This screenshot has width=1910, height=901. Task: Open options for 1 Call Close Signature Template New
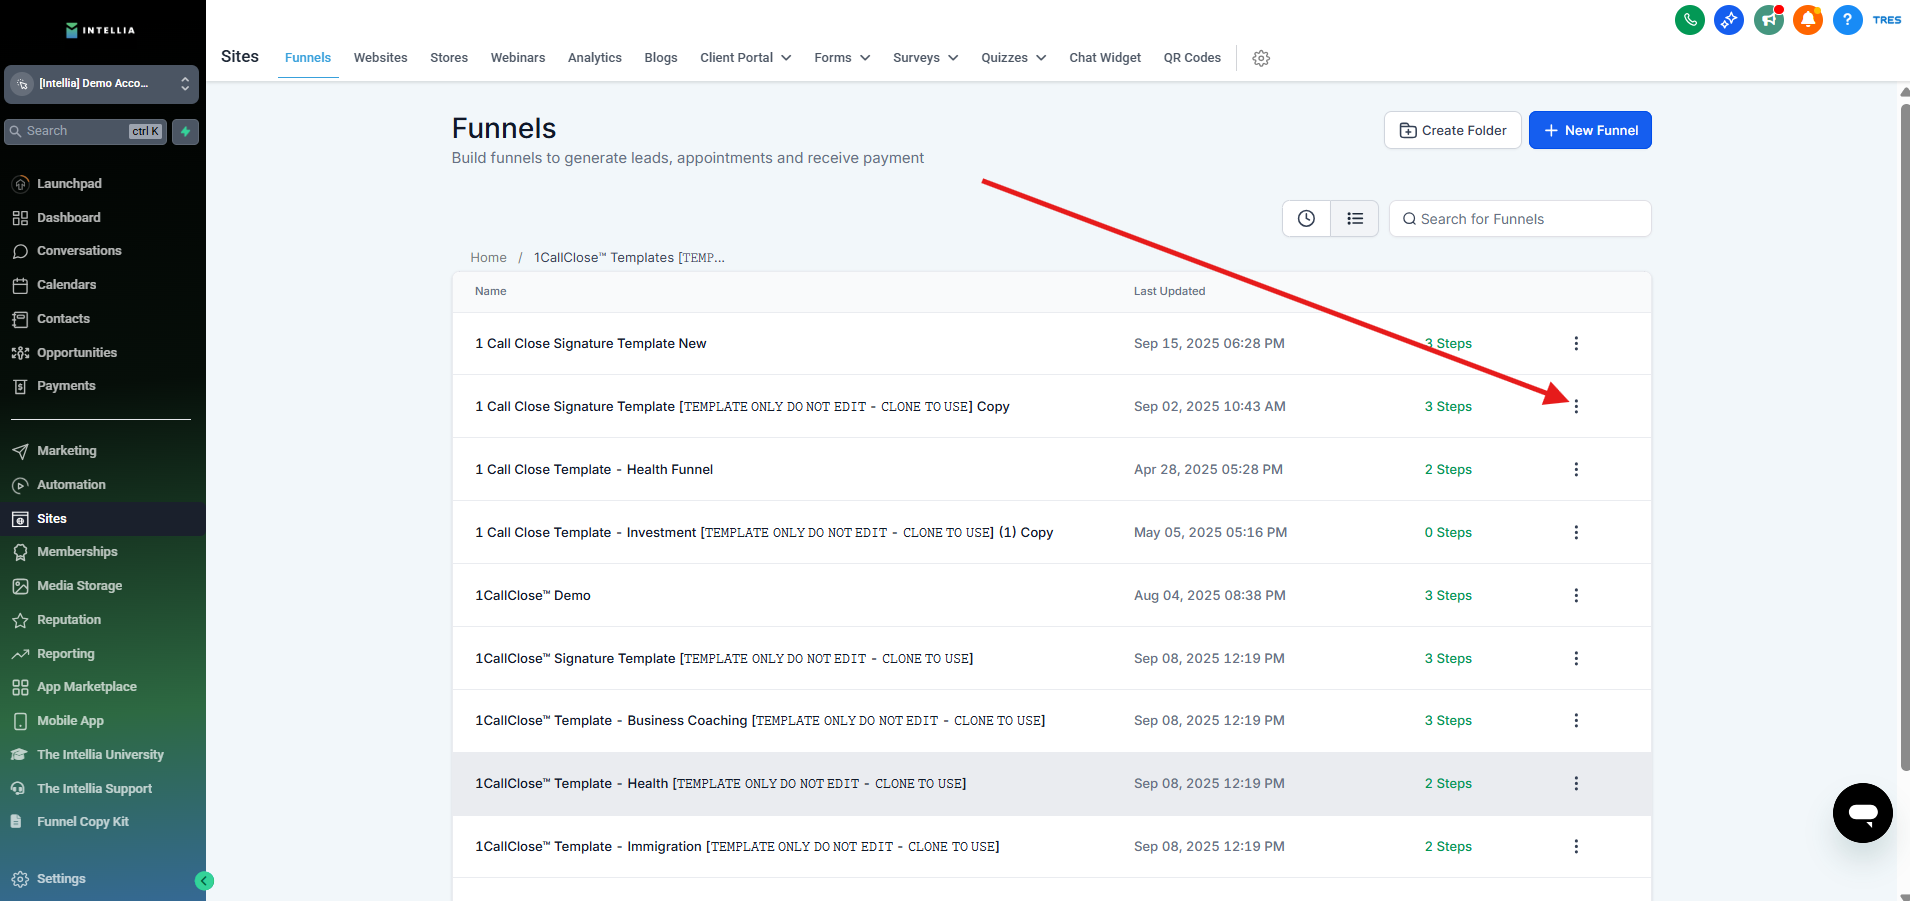coord(1576,344)
